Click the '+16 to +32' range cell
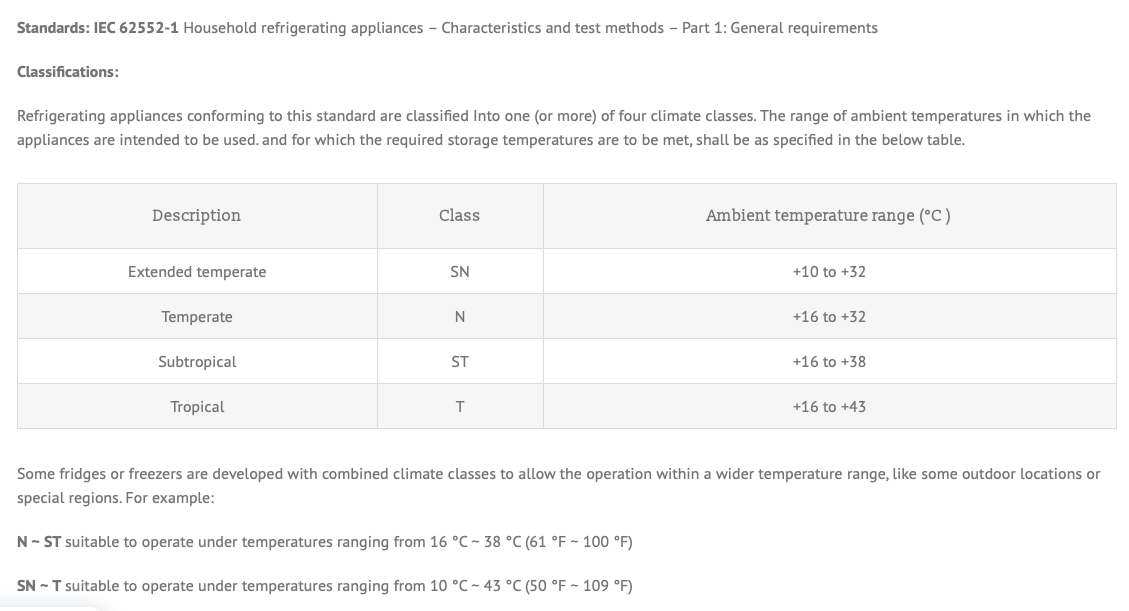The image size is (1129, 611). [x=828, y=317]
